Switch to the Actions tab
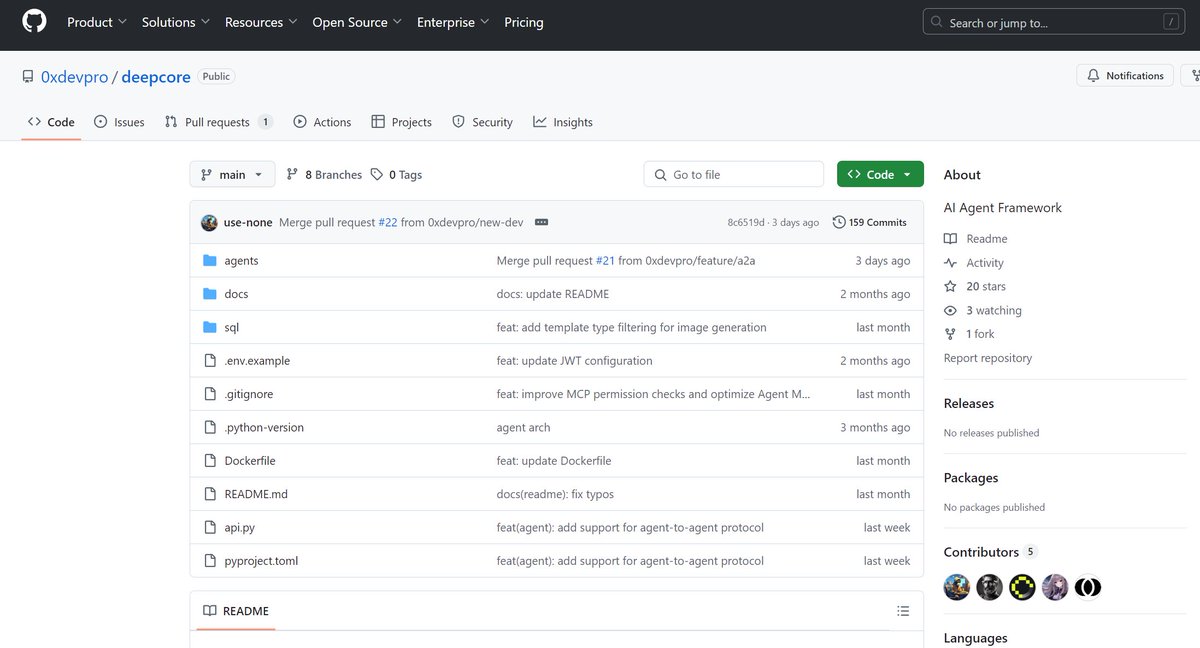The width and height of the screenshot is (1200, 648). pyautogui.click(x=322, y=122)
